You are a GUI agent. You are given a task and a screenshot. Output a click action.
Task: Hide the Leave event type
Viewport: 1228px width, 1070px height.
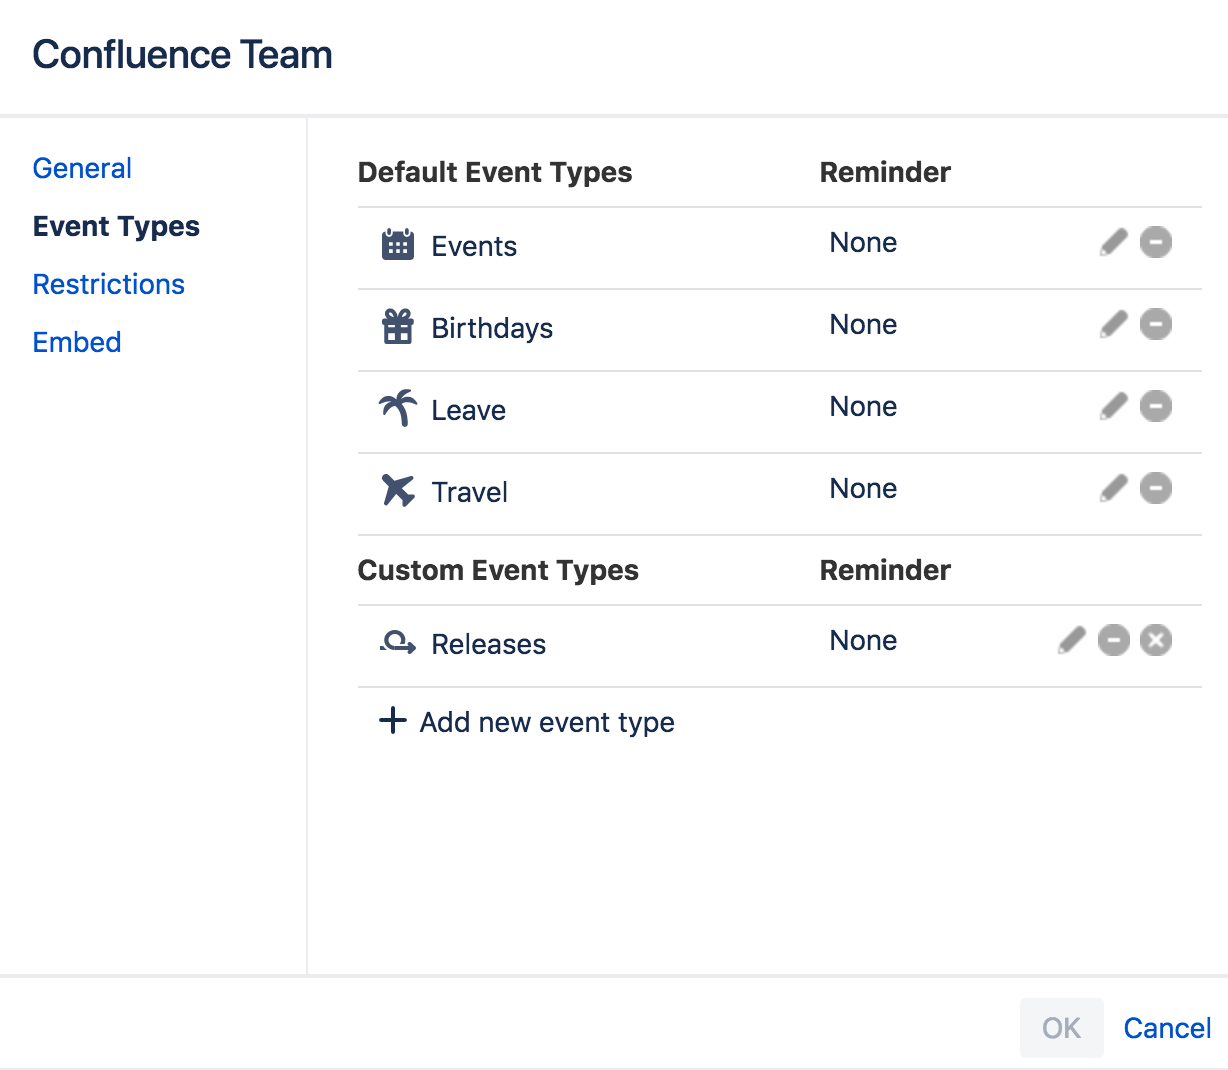click(1155, 407)
